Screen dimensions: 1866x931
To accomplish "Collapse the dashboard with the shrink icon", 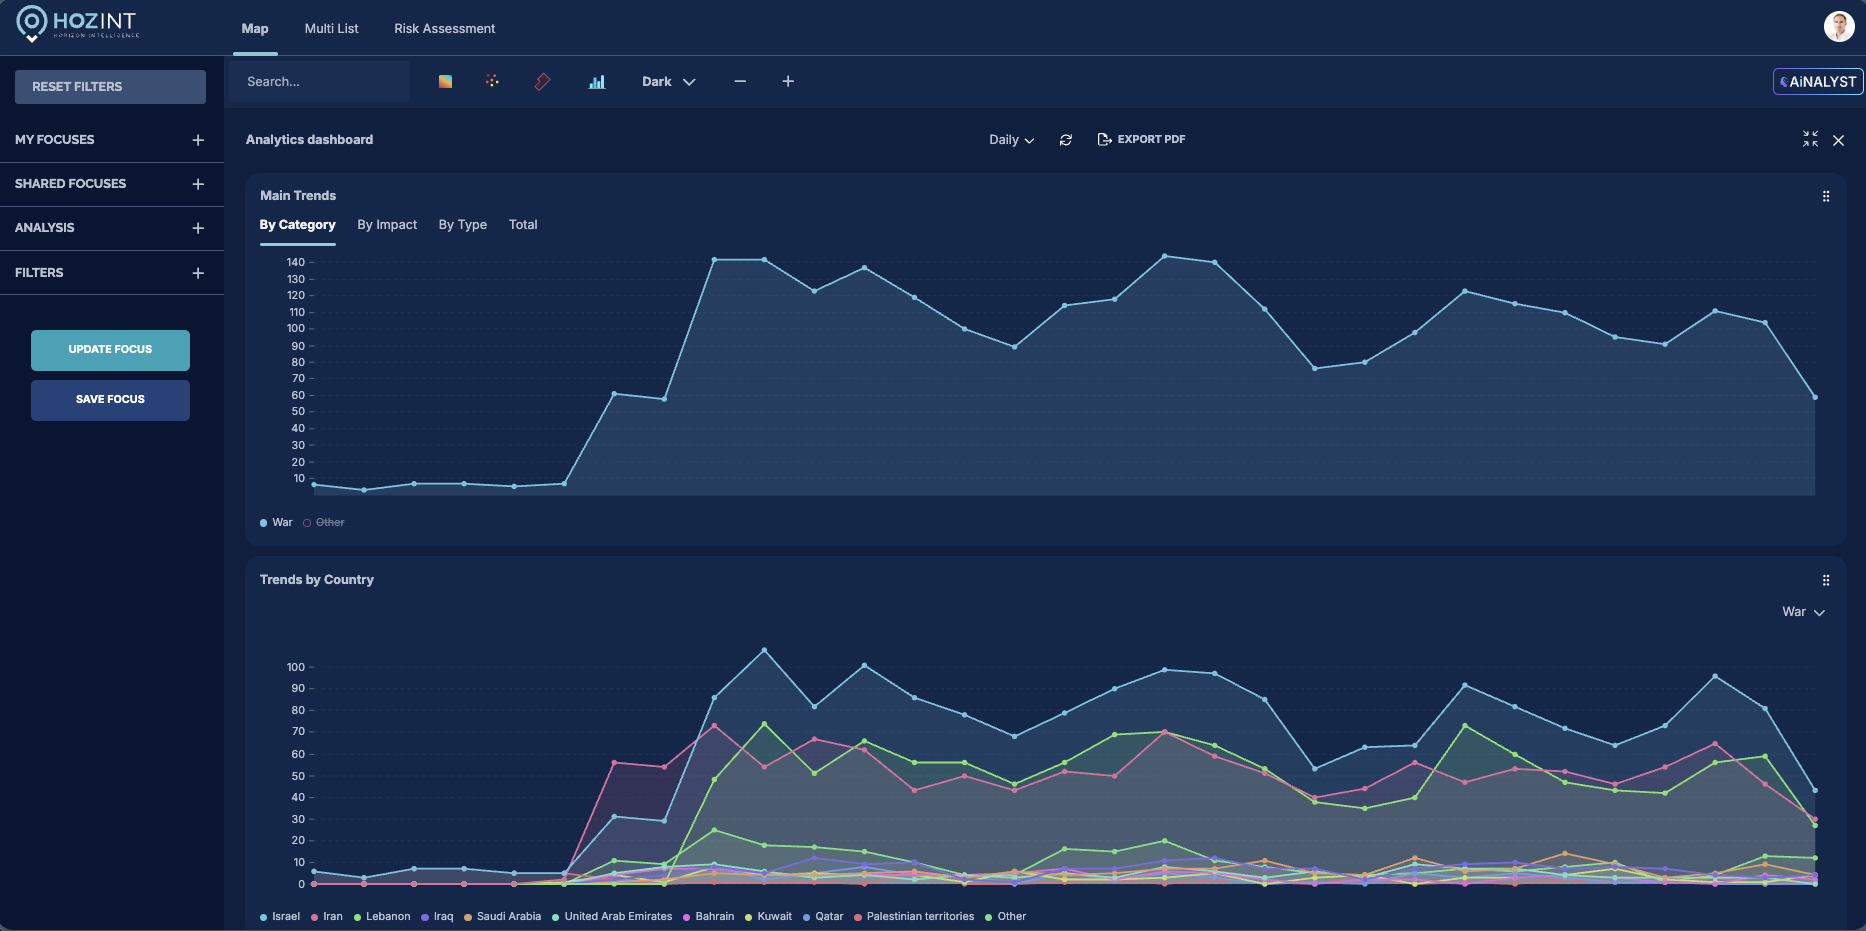I will tap(1810, 140).
